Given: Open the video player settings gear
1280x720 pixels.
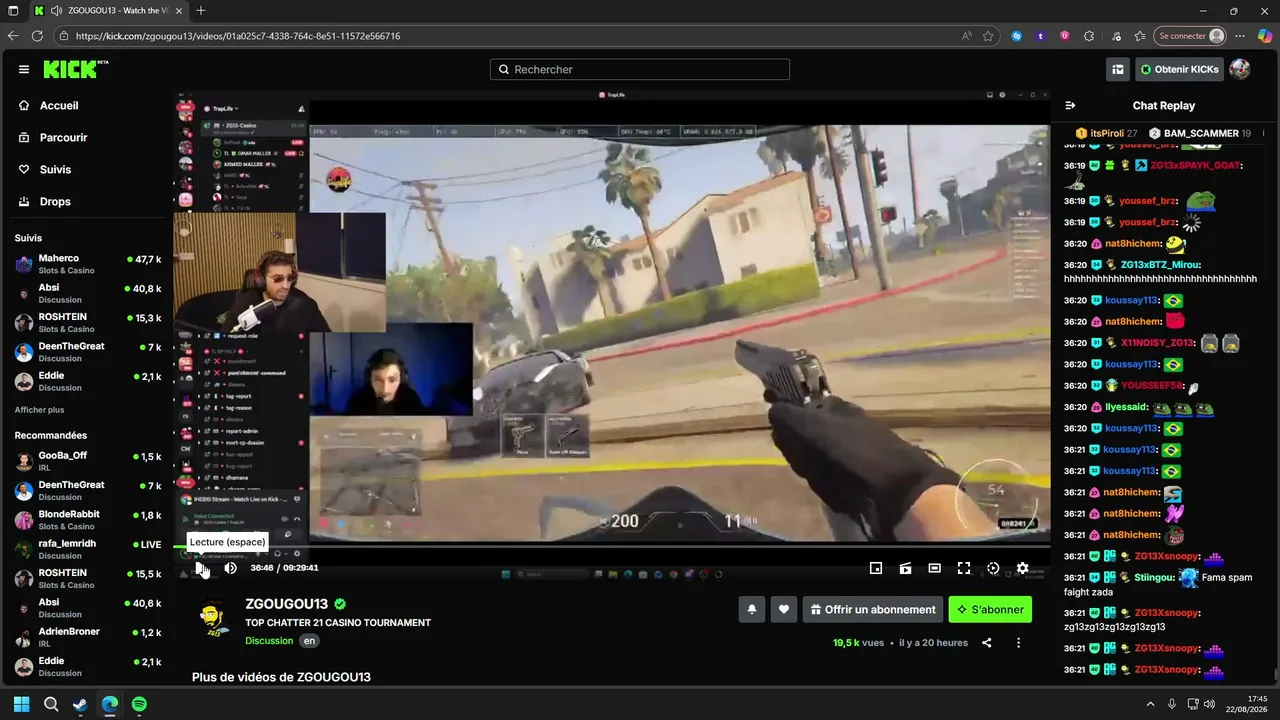Looking at the screenshot, I should point(1022,568).
